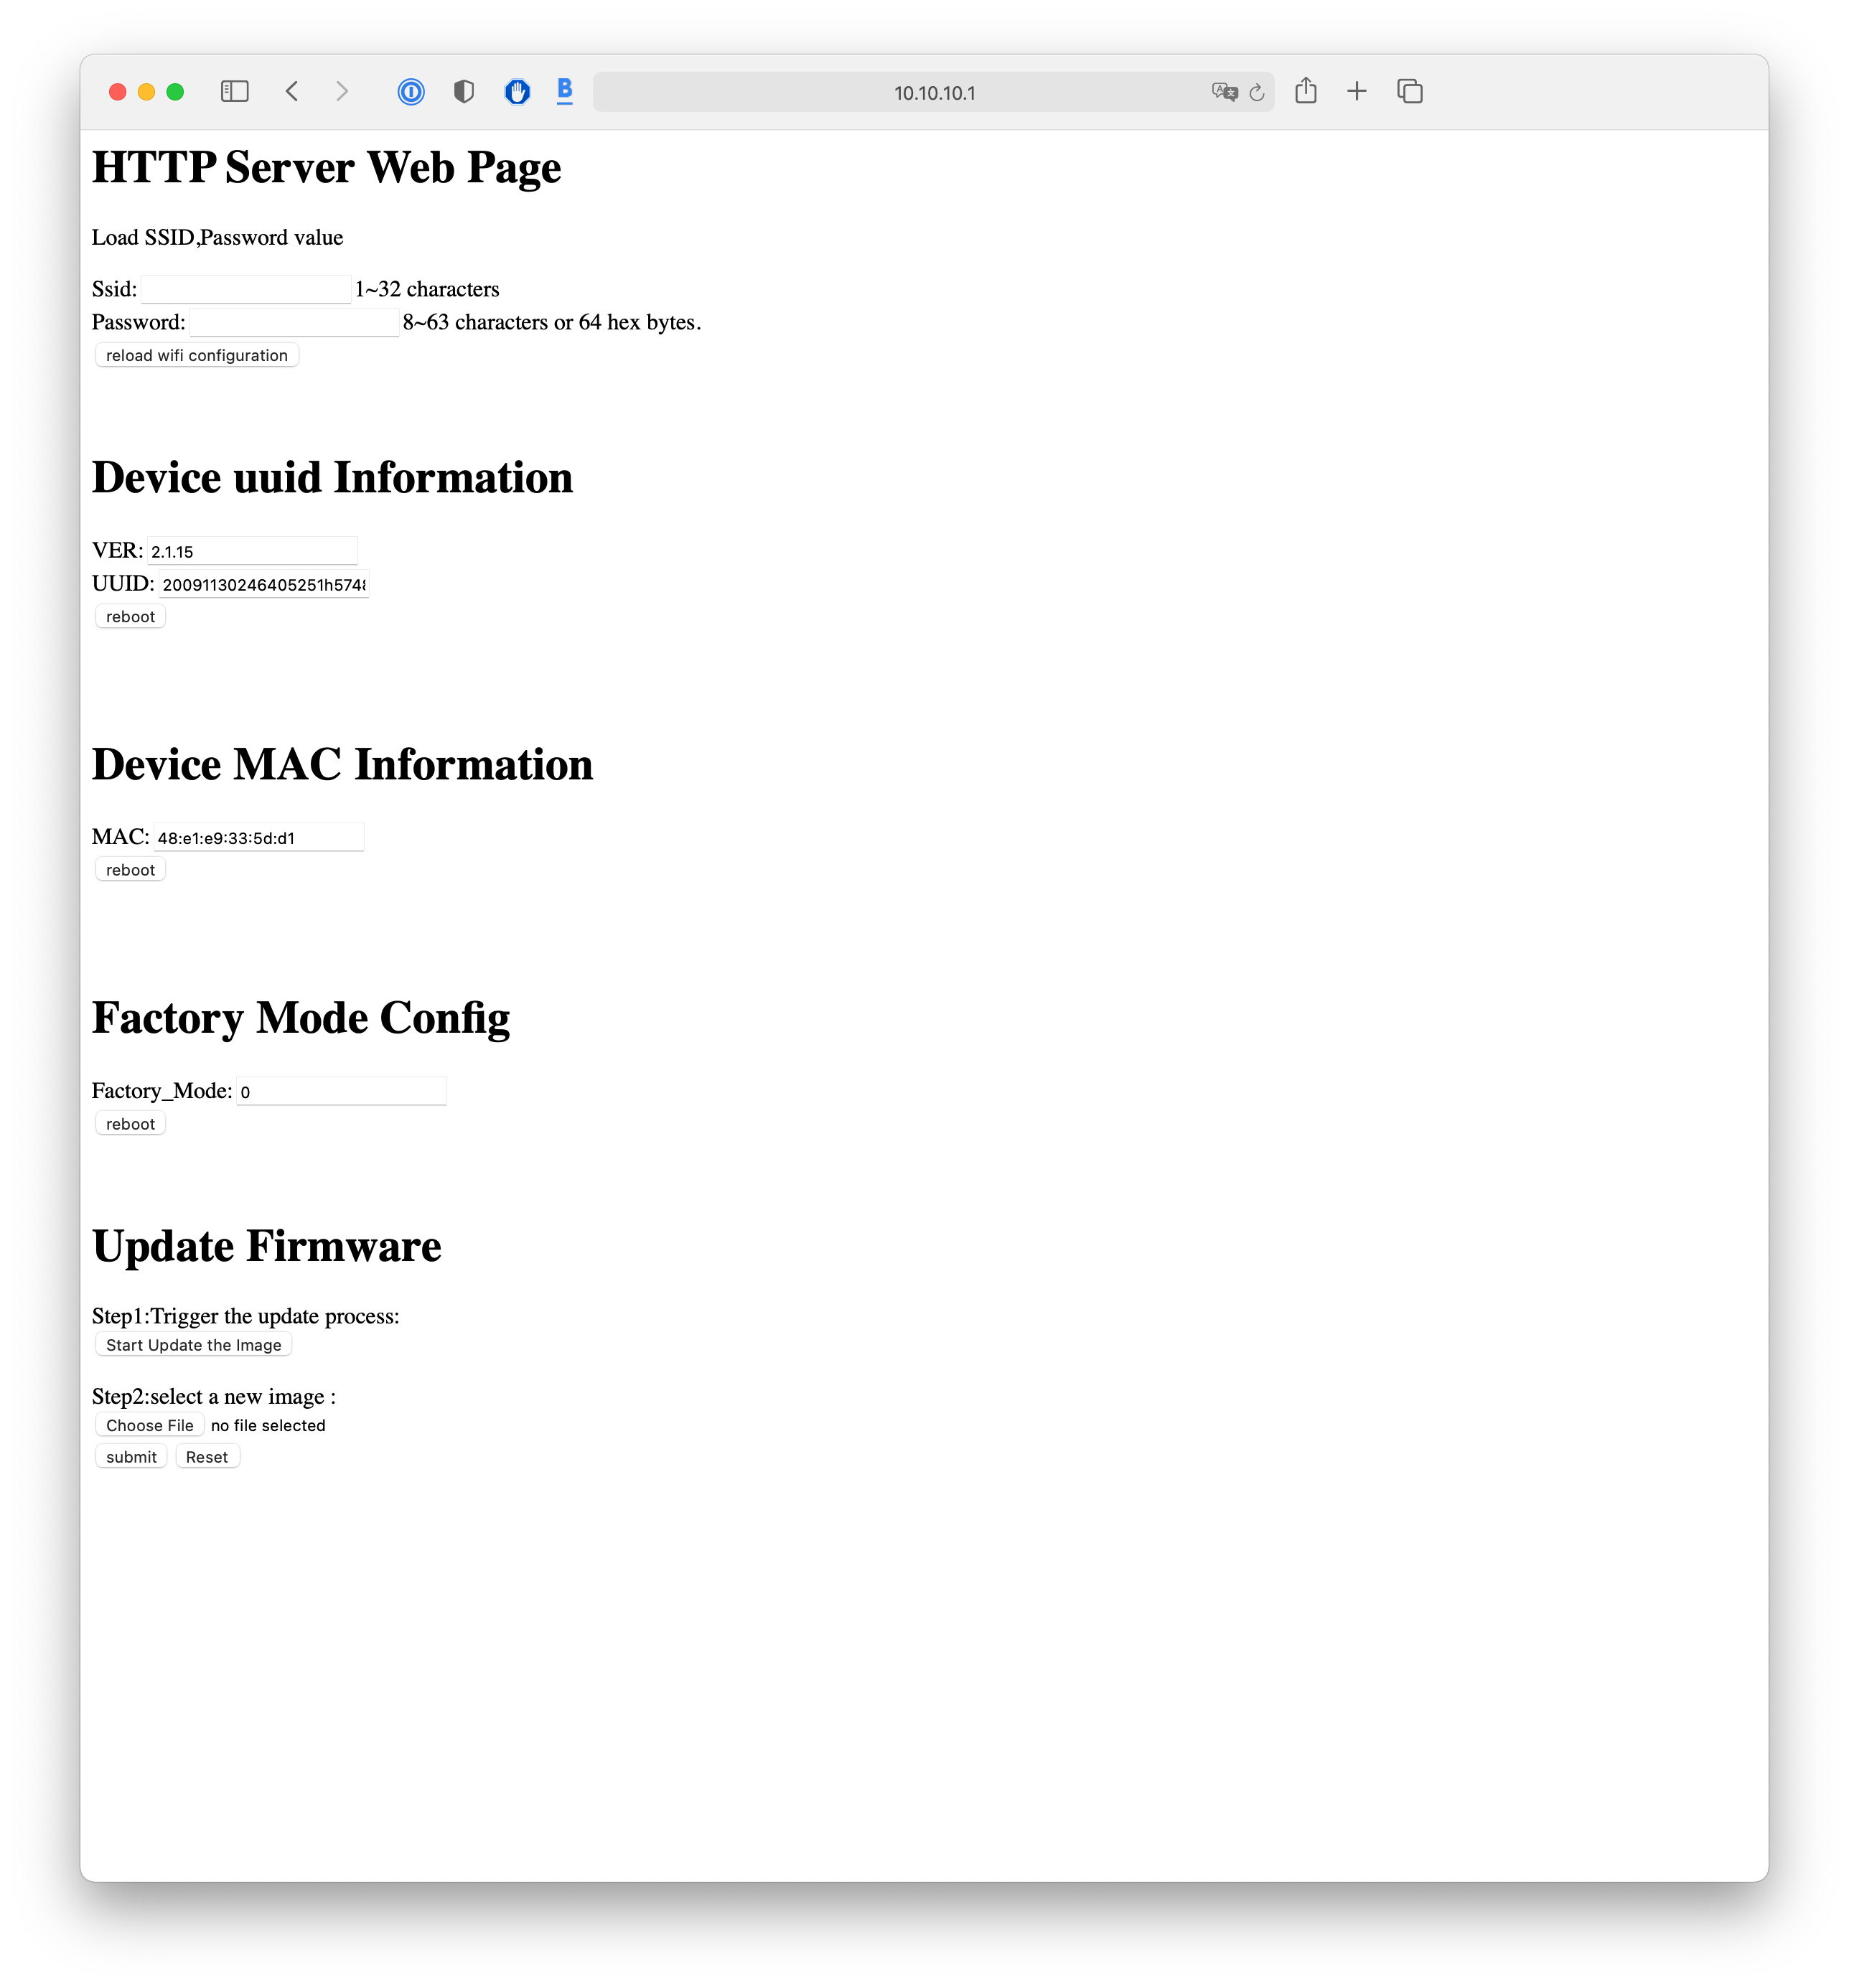Image resolution: width=1849 pixels, height=1988 pixels.
Task: Click the browser forward navigation icon
Action: click(342, 90)
